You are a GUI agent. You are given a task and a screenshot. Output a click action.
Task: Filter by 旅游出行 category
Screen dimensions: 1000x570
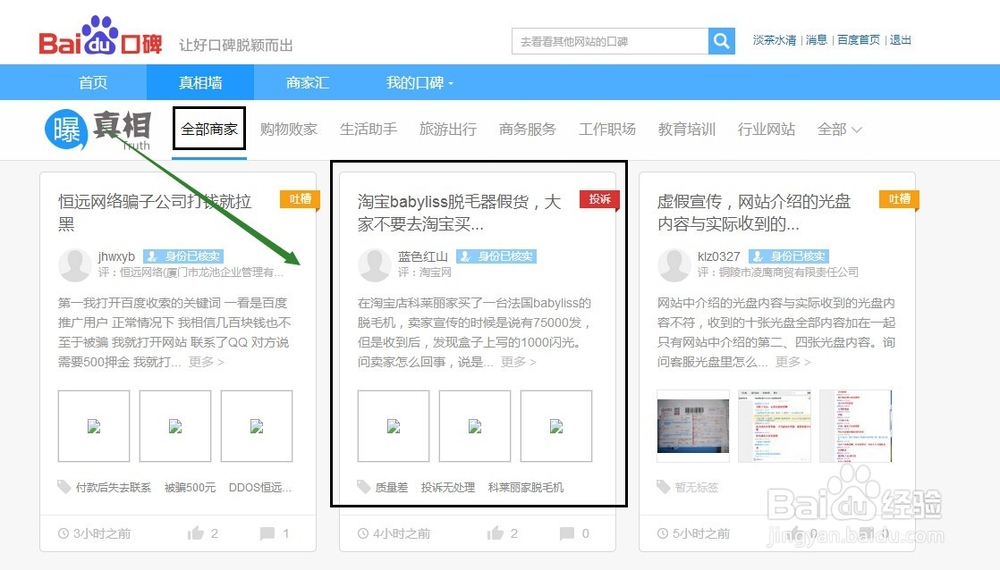448,129
